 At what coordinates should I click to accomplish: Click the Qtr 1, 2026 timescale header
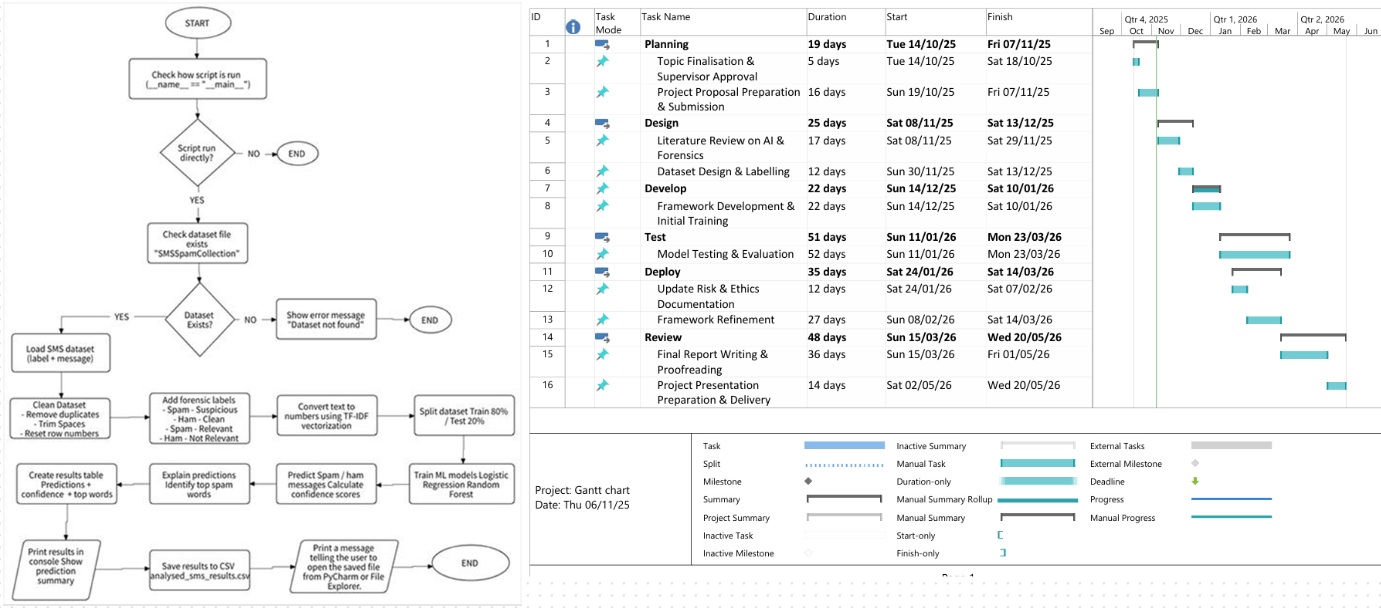click(x=1233, y=19)
